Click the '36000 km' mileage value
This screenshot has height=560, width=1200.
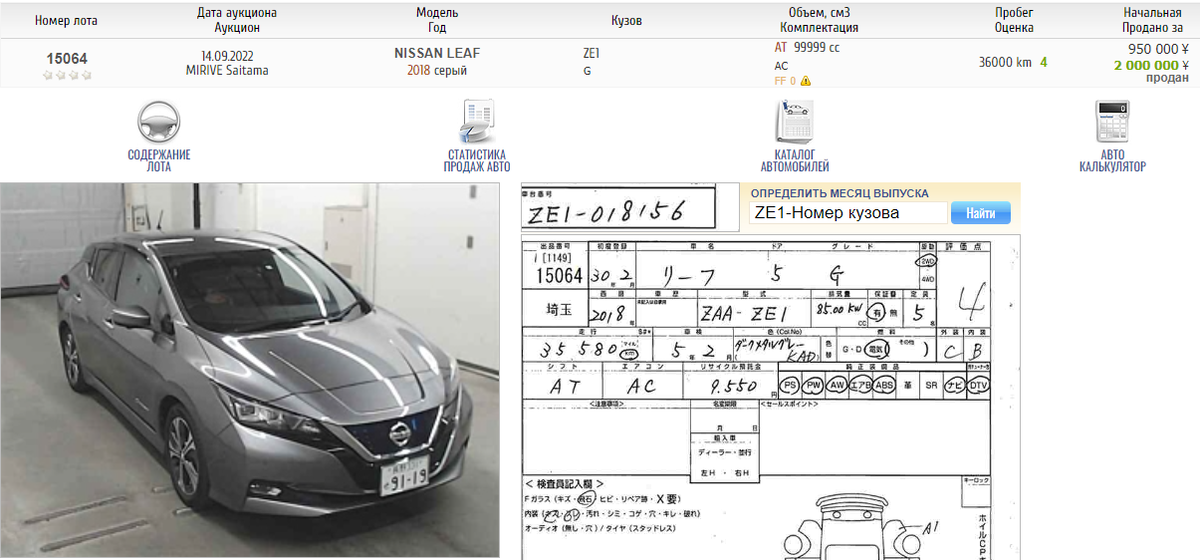point(1004,62)
